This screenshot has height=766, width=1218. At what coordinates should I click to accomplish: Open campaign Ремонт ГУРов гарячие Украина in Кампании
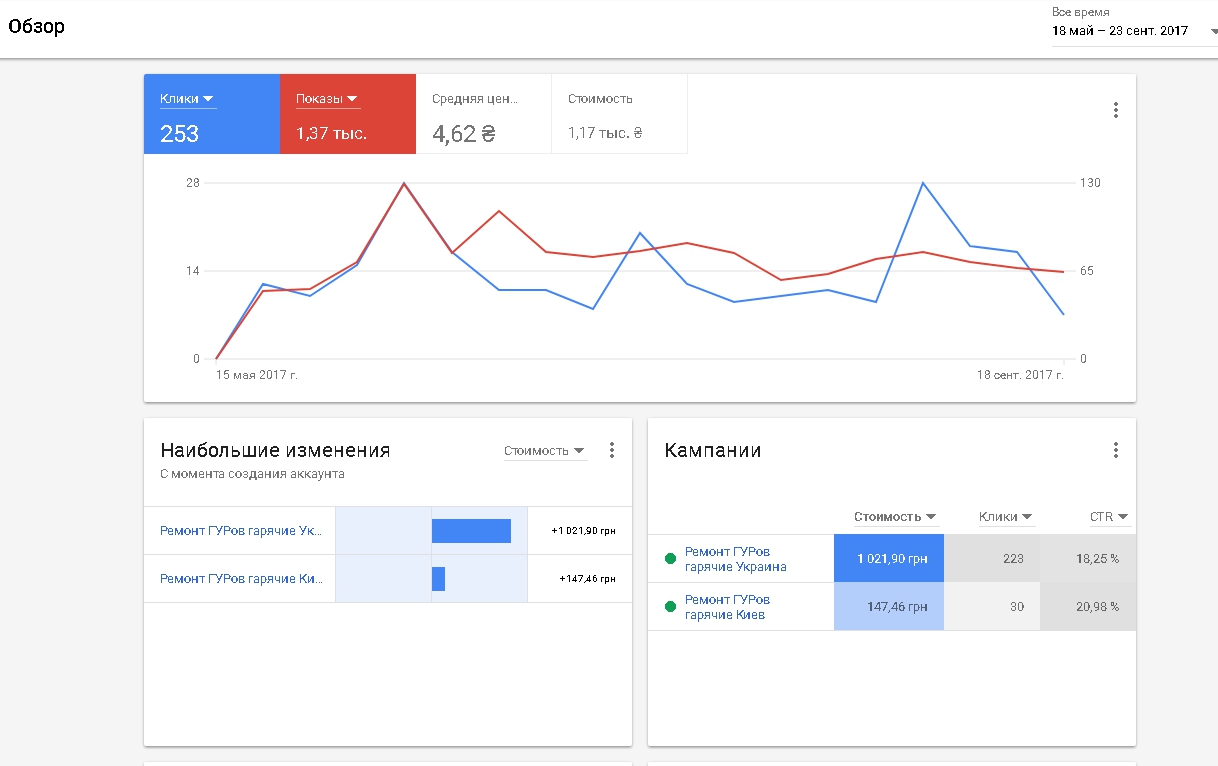(735, 559)
